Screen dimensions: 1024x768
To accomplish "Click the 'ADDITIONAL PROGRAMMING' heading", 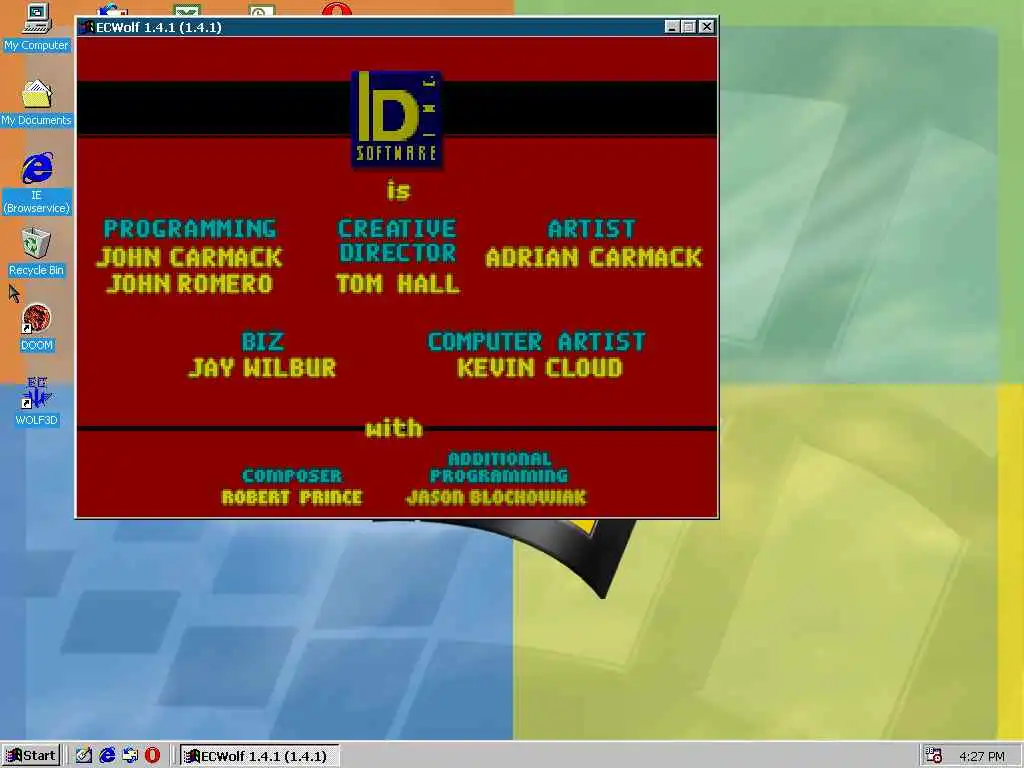I will pyautogui.click(x=499, y=467).
